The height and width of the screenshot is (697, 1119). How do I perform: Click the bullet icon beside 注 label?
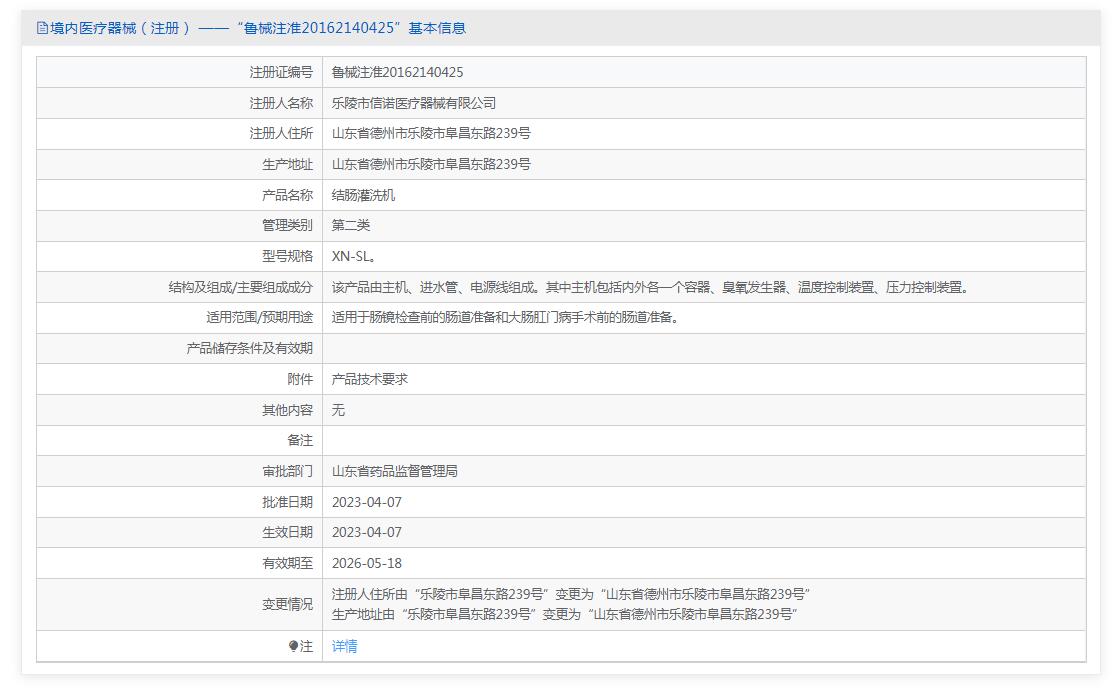pyautogui.click(x=293, y=646)
